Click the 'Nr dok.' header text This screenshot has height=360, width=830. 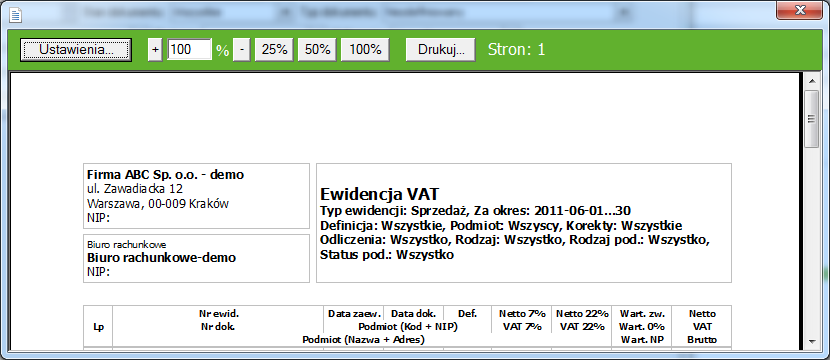(x=218, y=327)
